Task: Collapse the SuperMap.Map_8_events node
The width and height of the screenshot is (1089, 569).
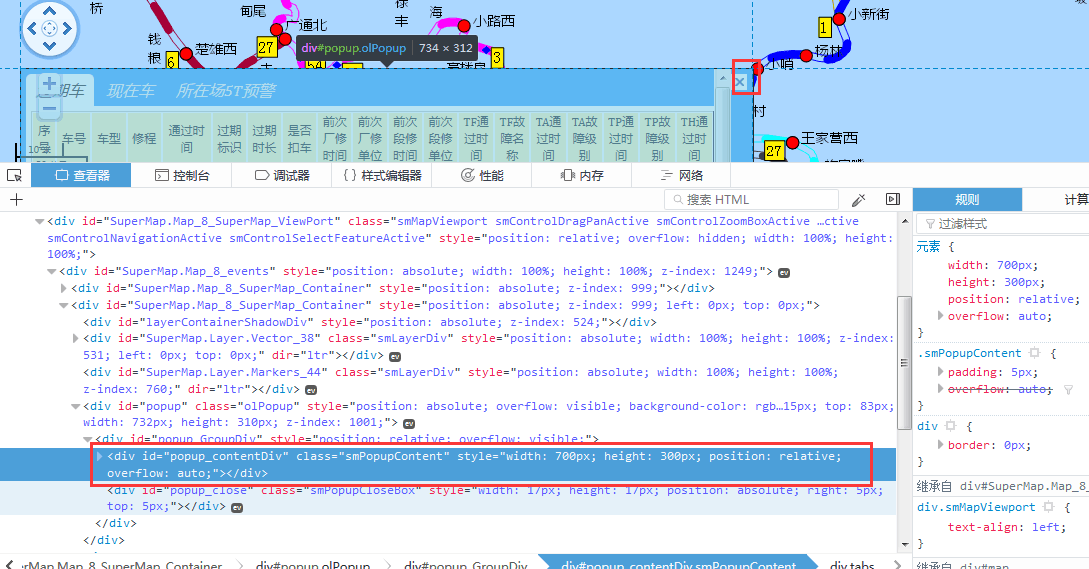Action: point(51,271)
